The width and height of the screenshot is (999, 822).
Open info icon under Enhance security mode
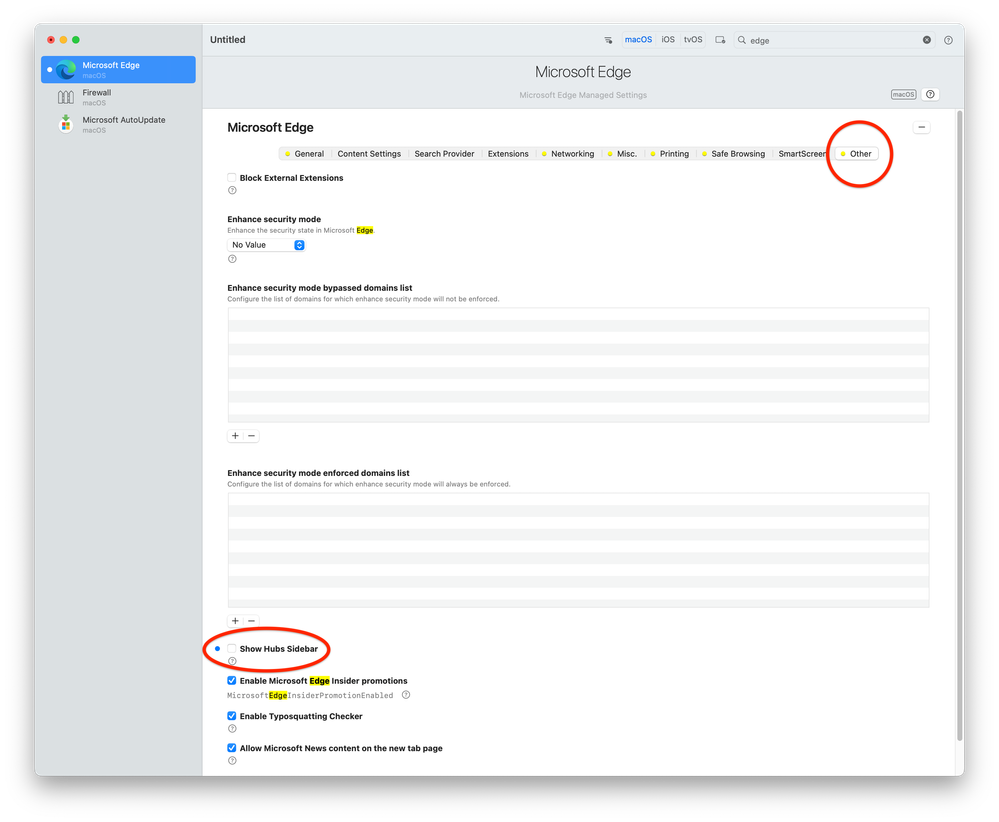click(x=232, y=259)
